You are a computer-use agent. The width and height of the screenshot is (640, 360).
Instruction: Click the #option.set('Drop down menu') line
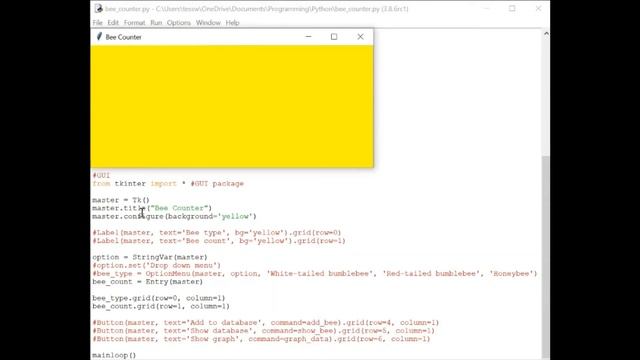click(x=157, y=265)
